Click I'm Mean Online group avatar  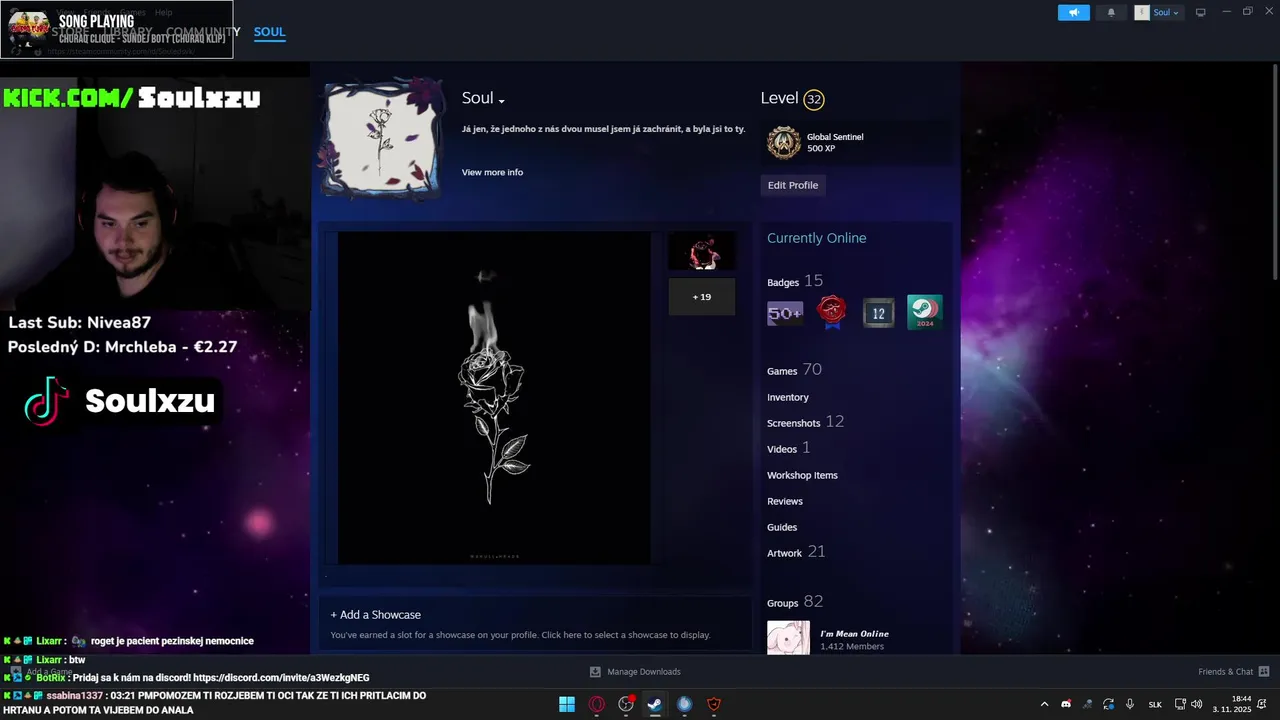pos(788,638)
